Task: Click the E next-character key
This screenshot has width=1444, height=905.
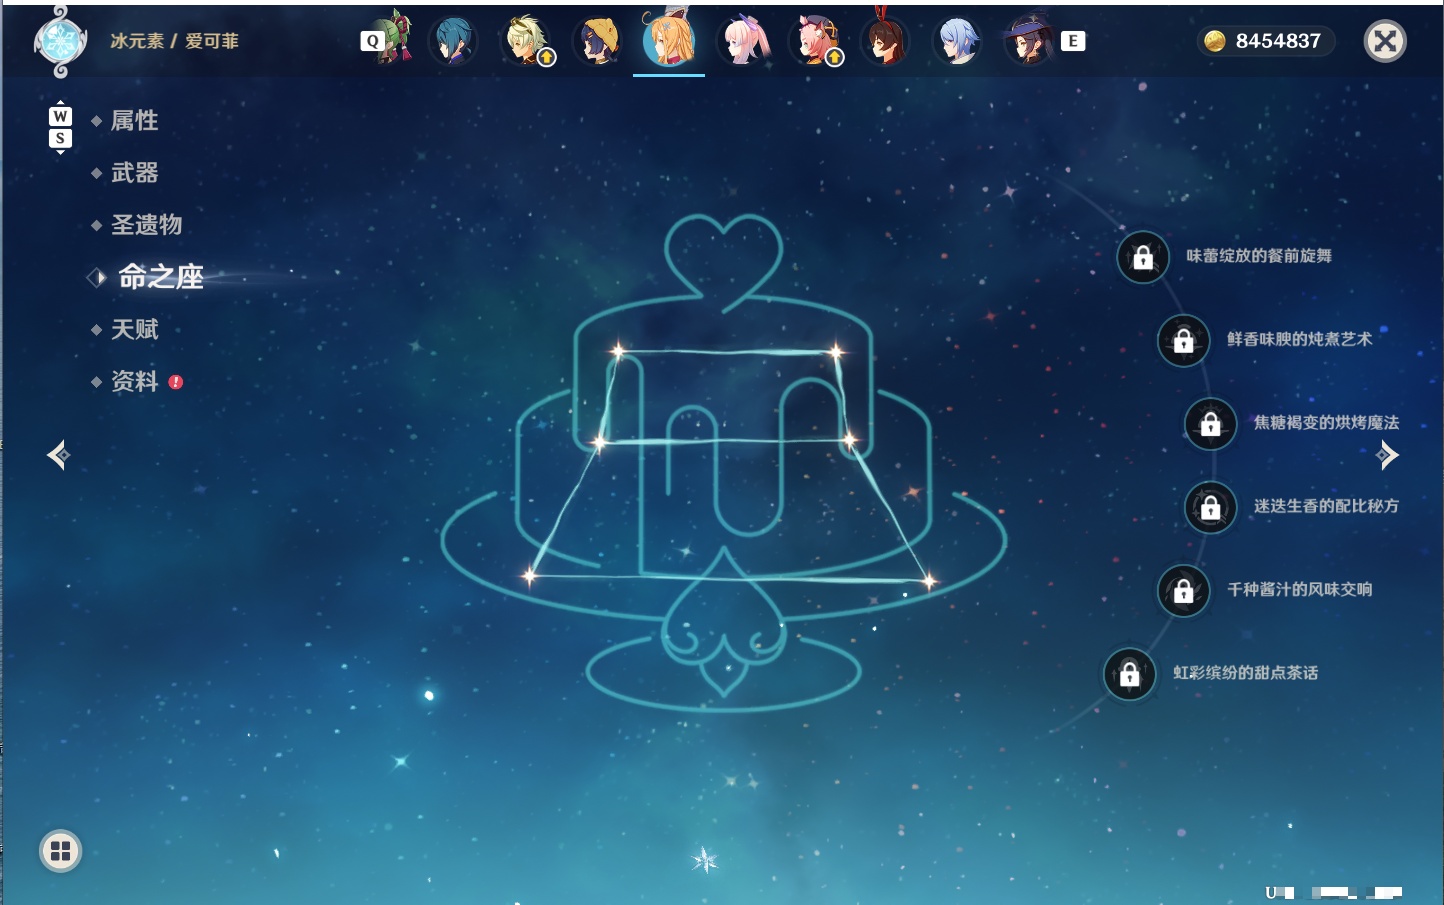Action: pos(1073,41)
